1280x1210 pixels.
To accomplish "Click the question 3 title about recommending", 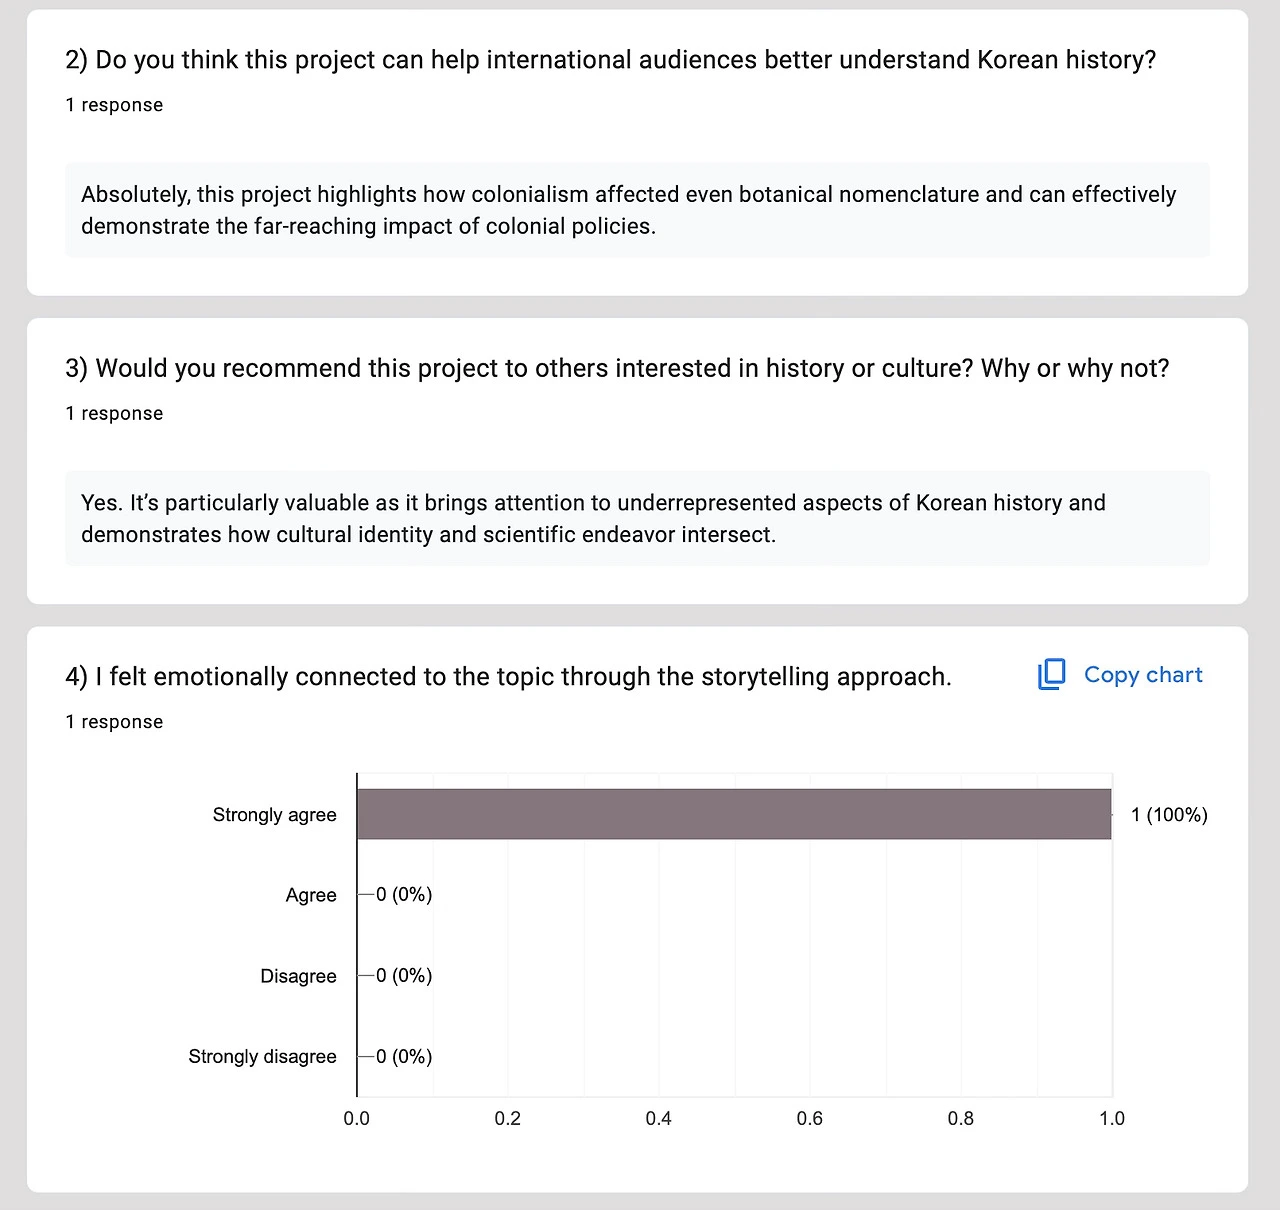I will tap(616, 369).
